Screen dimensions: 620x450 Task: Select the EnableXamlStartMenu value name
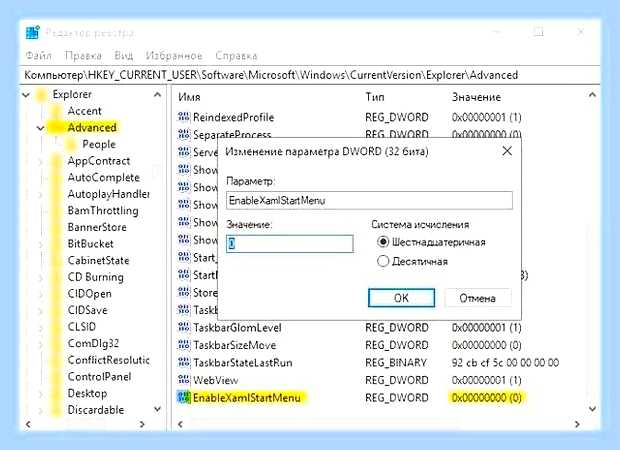pyautogui.click(x=247, y=397)
